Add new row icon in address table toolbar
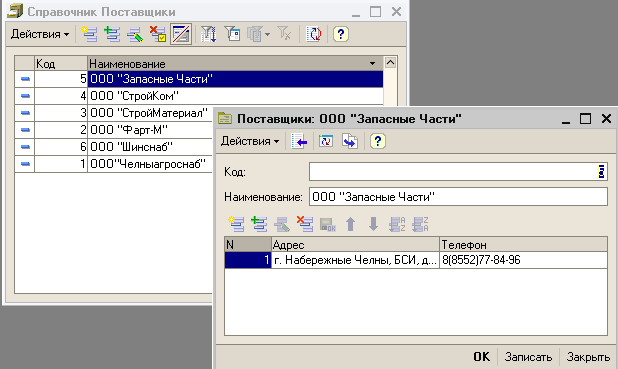 point(236,224)
